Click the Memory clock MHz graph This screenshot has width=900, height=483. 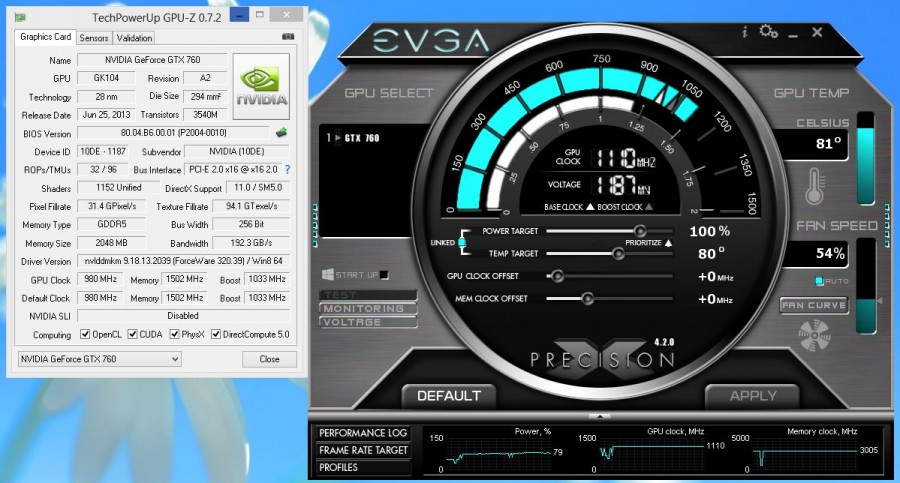(x=804, y=454)
